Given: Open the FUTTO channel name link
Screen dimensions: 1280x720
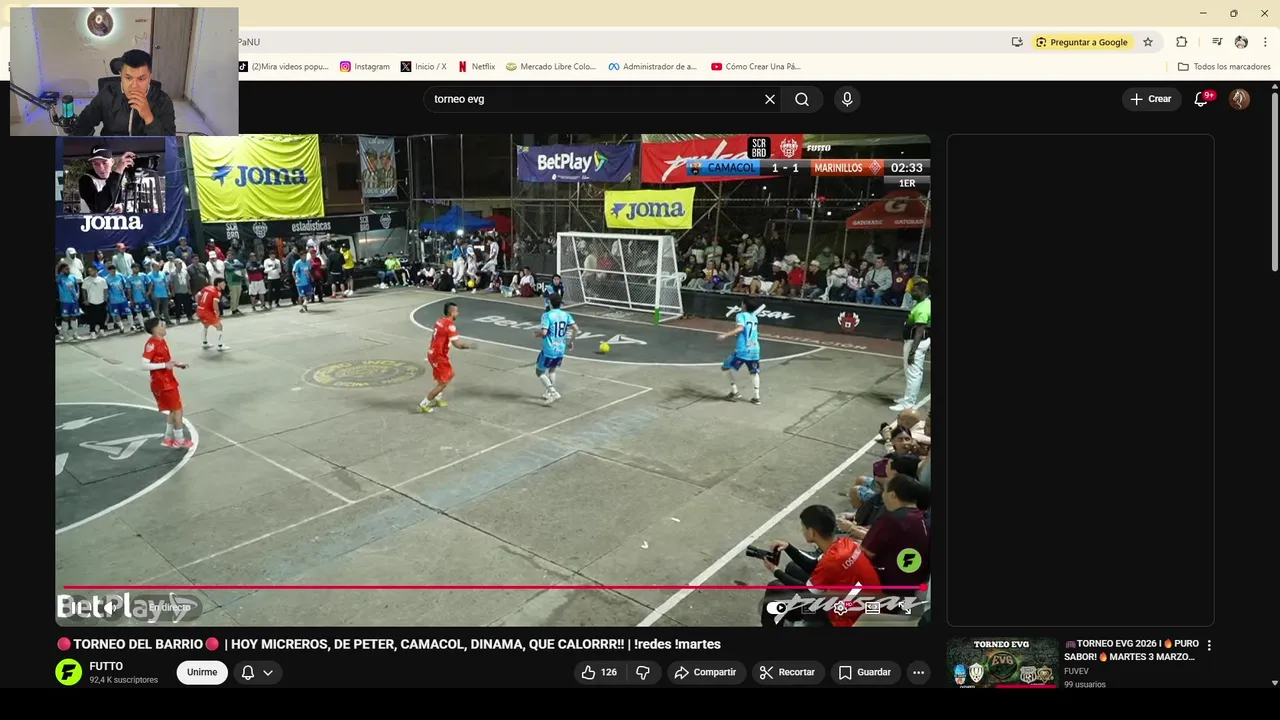Looking at the screenshot, I should 106,666.
